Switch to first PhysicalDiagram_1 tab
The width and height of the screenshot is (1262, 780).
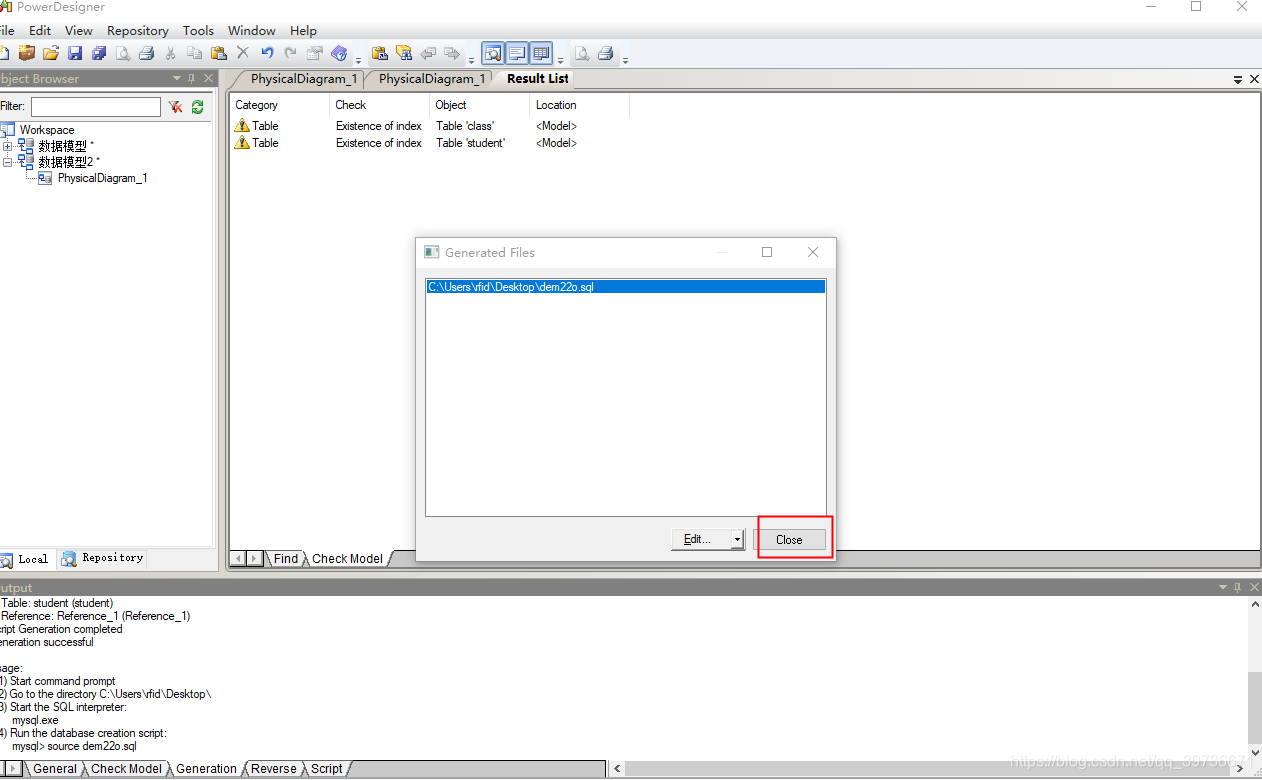coord(303,79)
